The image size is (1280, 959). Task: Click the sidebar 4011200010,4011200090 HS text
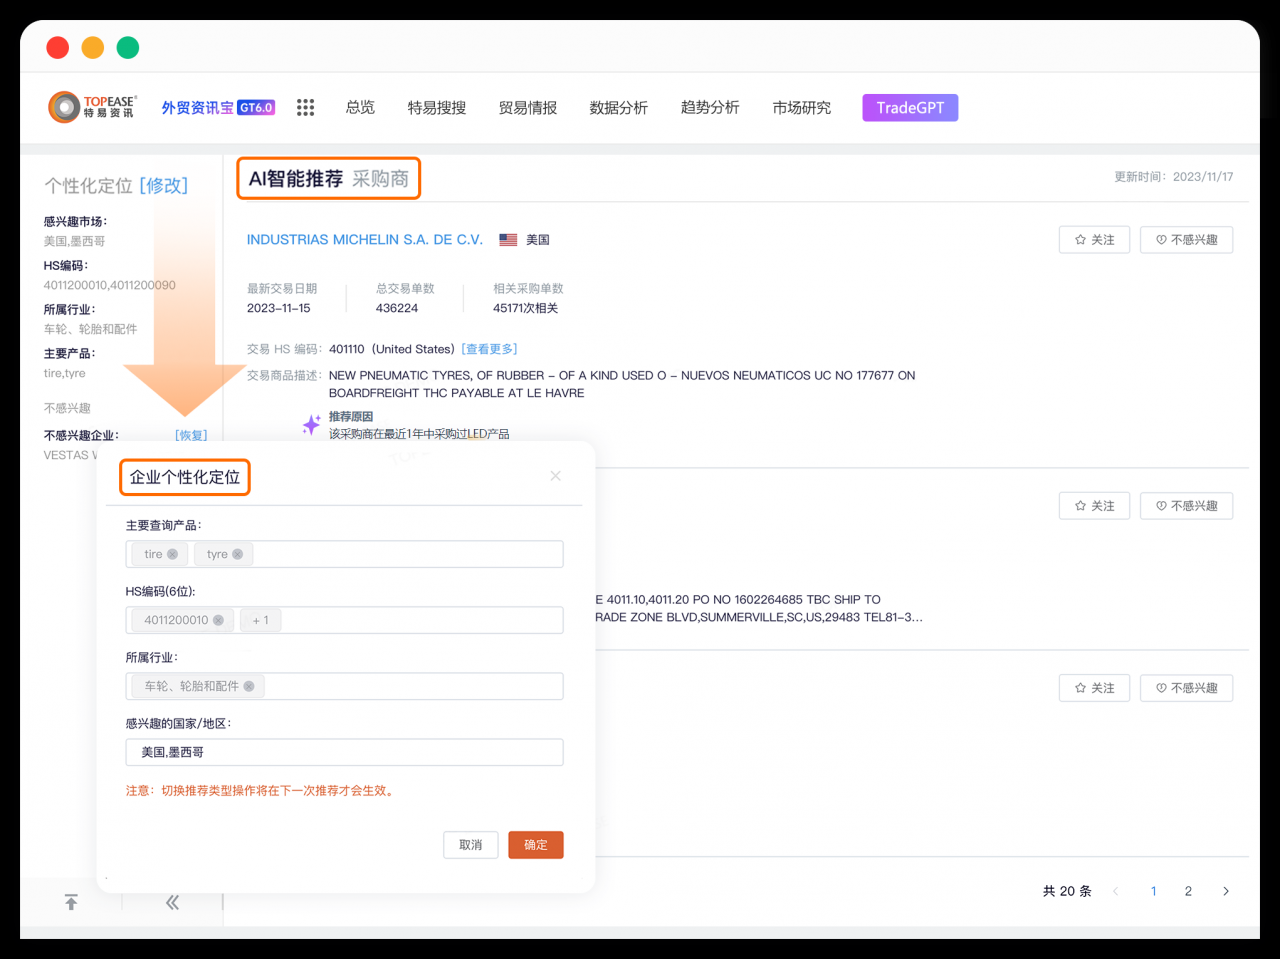pyautogui.click(x=110, y=285)
